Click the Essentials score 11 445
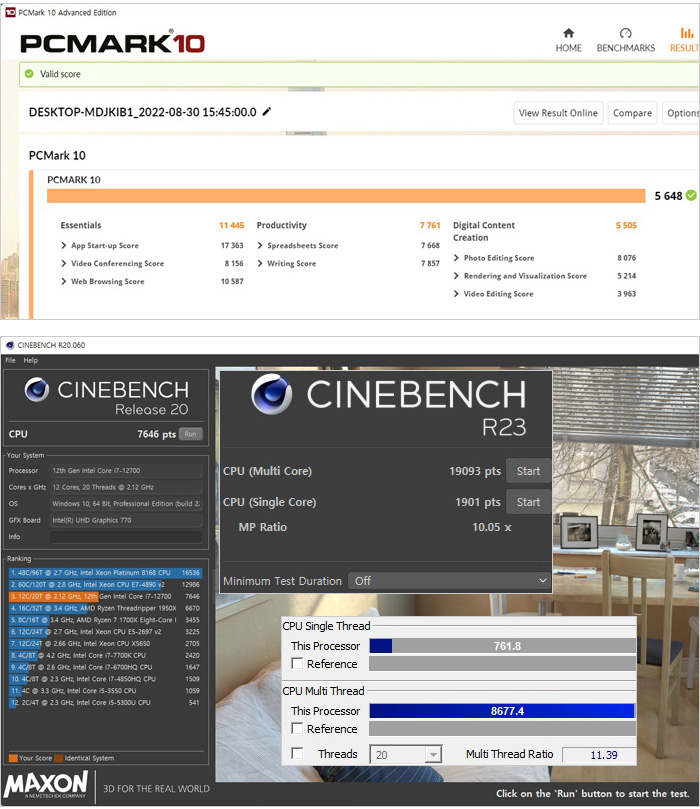The width and height of the screenshot is (700, 809). (x=232, y=225)
